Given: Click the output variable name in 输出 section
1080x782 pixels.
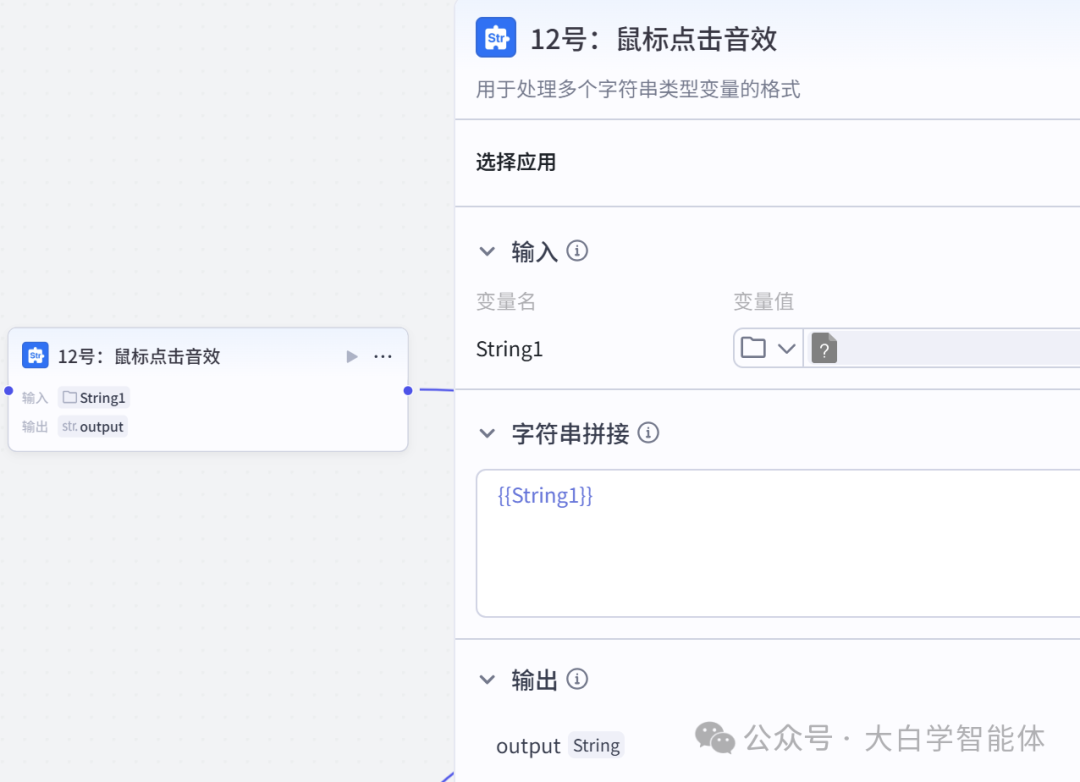Looking at the screenshot, I should click(x=528, y=746).
